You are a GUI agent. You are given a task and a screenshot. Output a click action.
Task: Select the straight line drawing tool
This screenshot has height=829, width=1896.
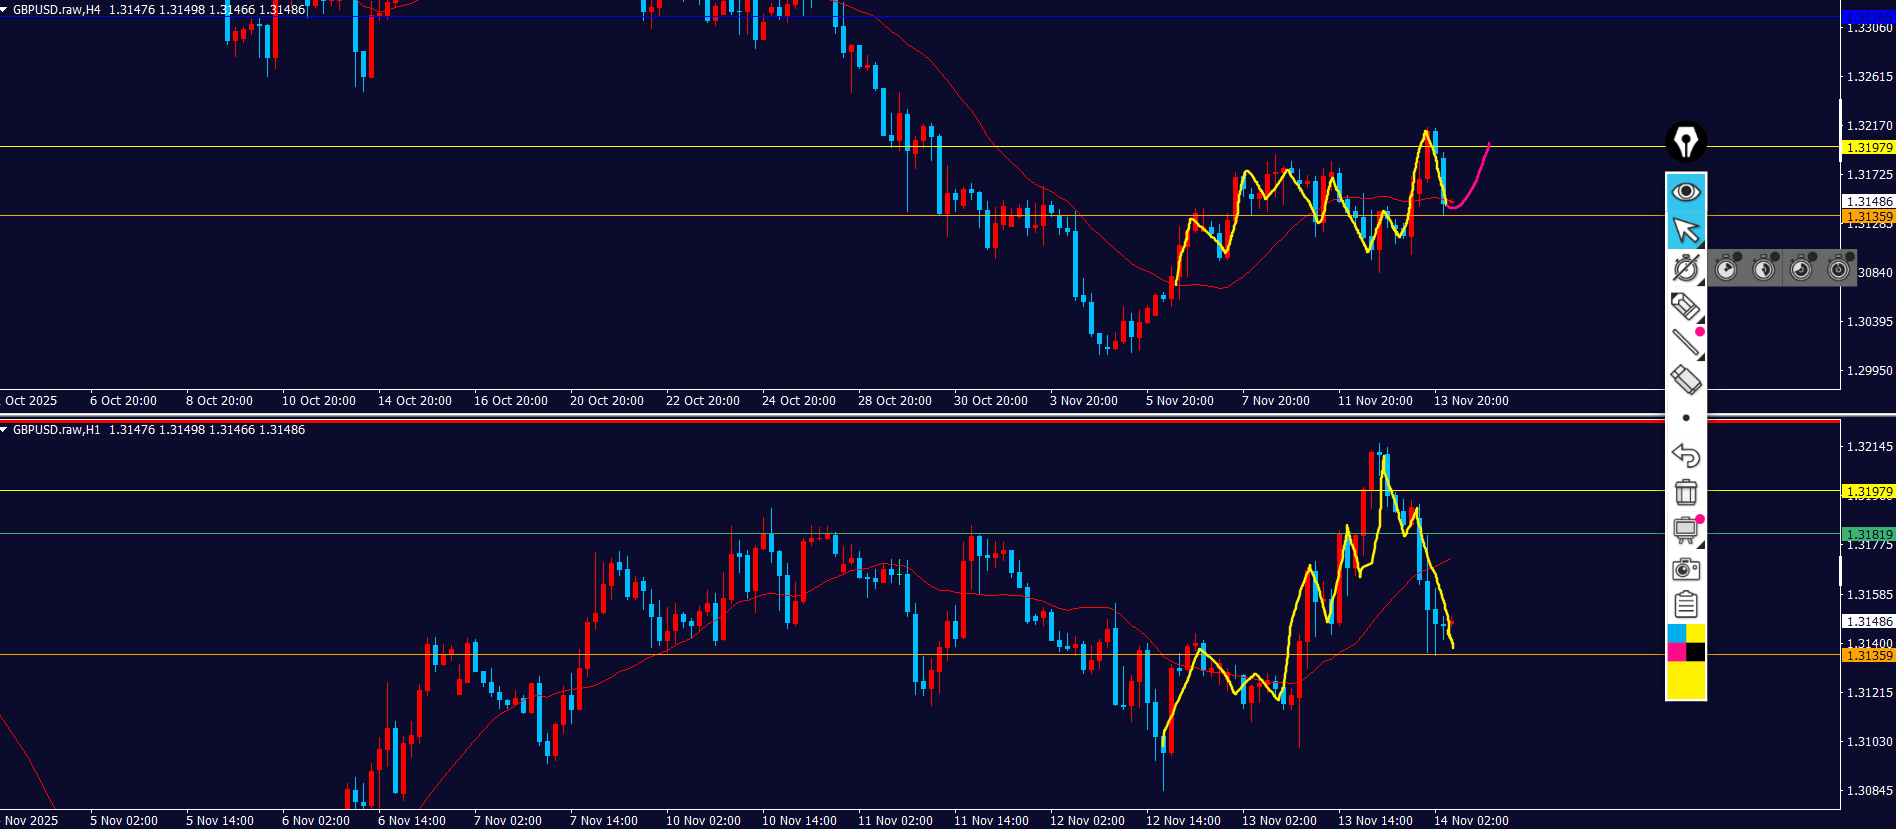click(x=1686, y=342)
